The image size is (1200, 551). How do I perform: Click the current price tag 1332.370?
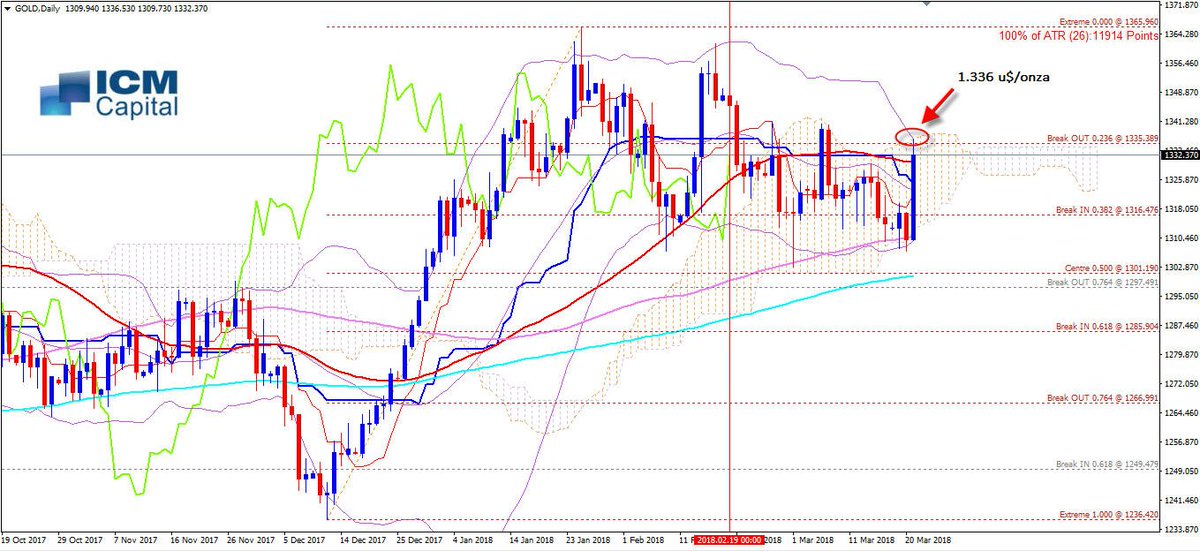pyautogui.click(x=1180, y=155)
